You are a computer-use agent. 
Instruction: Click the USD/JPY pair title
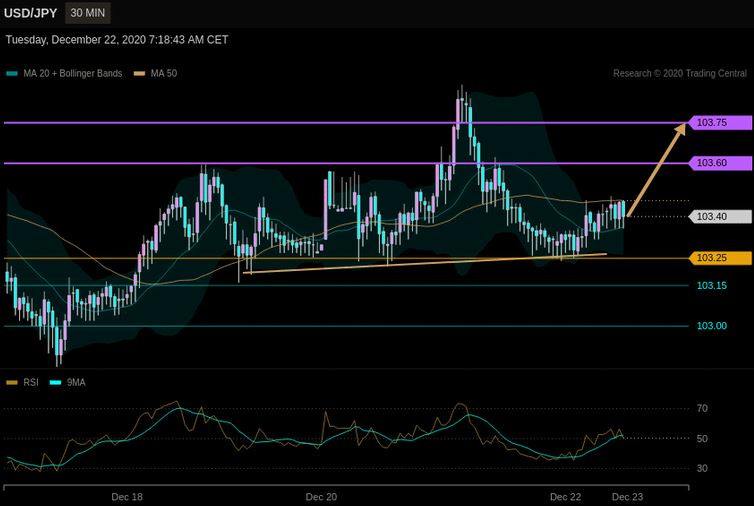point(30,13)
